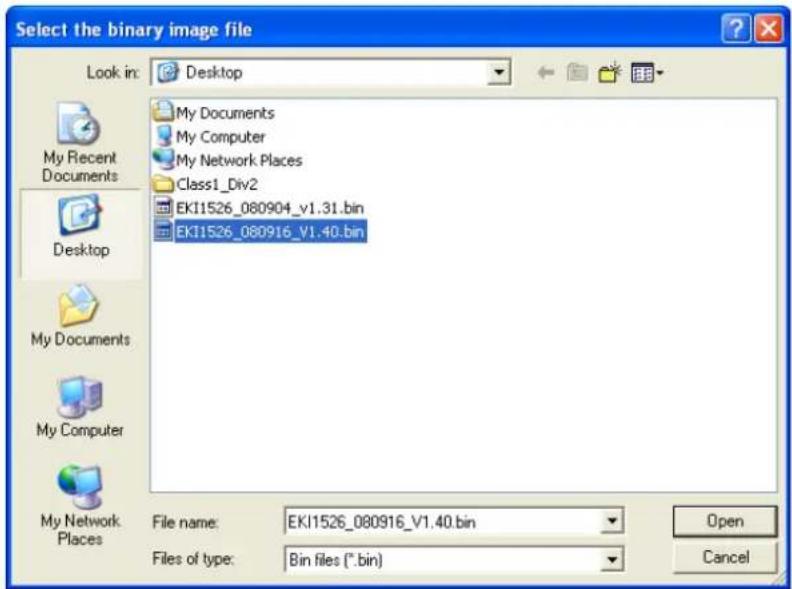792x589 pixels.
Task: Close the Select the binary image file dialog
Action: 769,29
